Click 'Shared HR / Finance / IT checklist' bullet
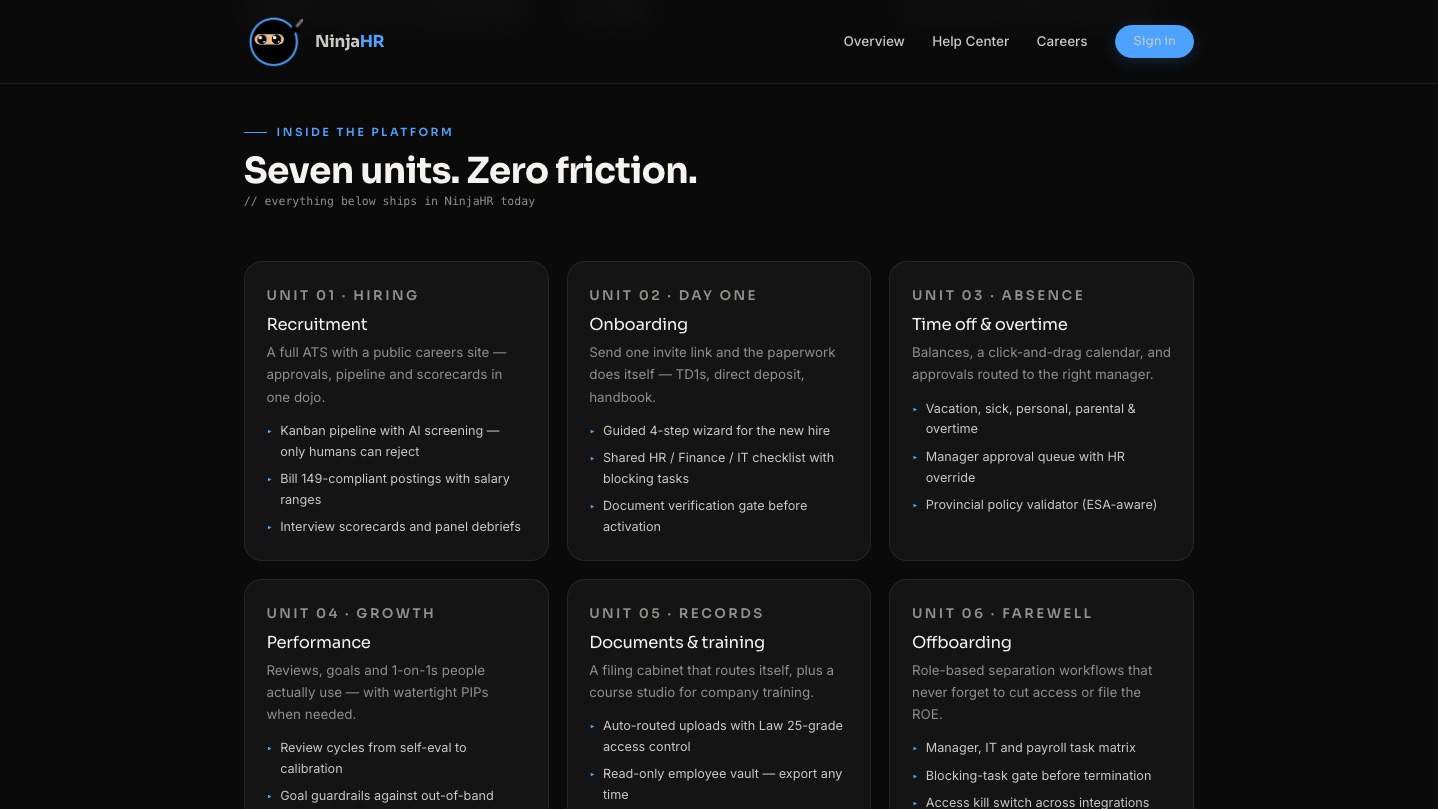This screenshot has height=809, width=1438. click(x=718, y=468)
